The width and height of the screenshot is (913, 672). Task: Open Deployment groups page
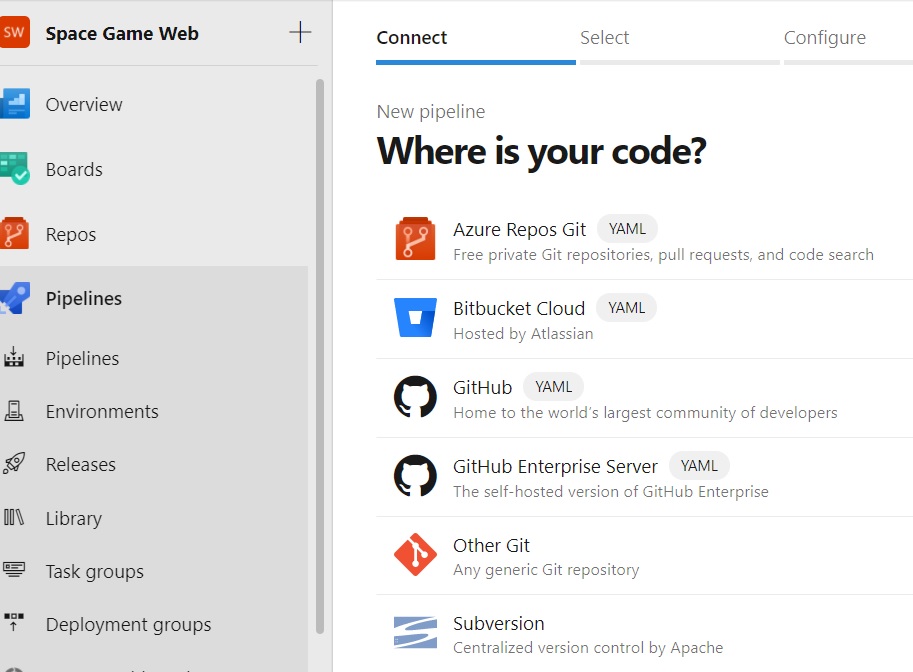pos(128,624)
